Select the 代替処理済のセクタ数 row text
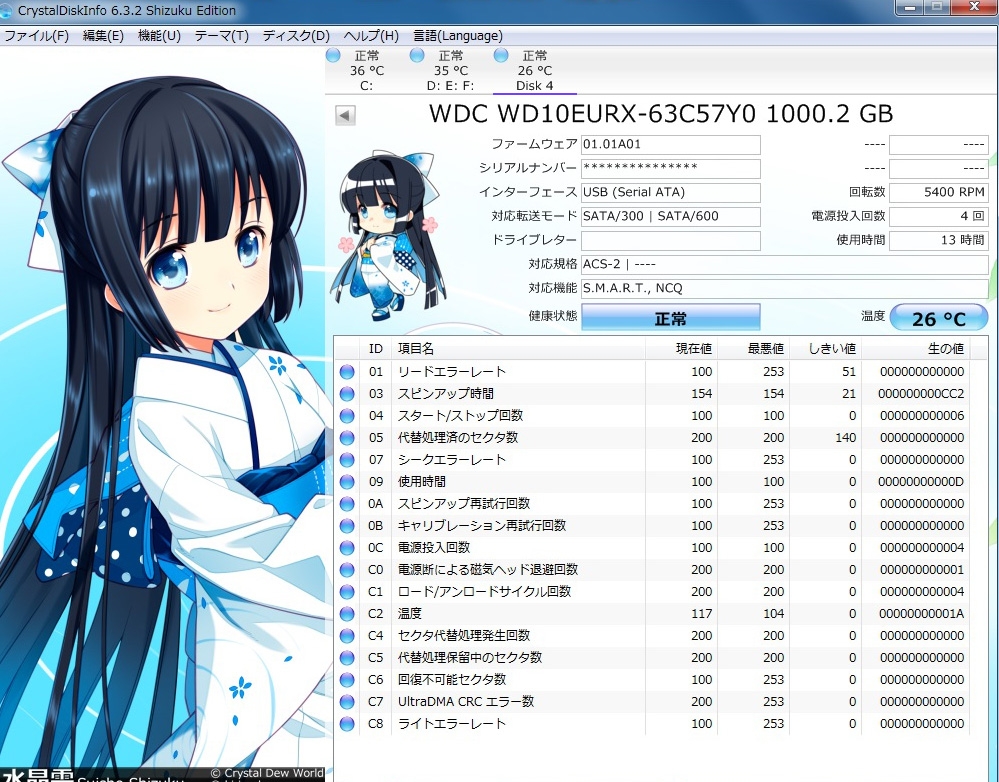Image resolution: width=999 pixels, height=782 pixels. 457,438
